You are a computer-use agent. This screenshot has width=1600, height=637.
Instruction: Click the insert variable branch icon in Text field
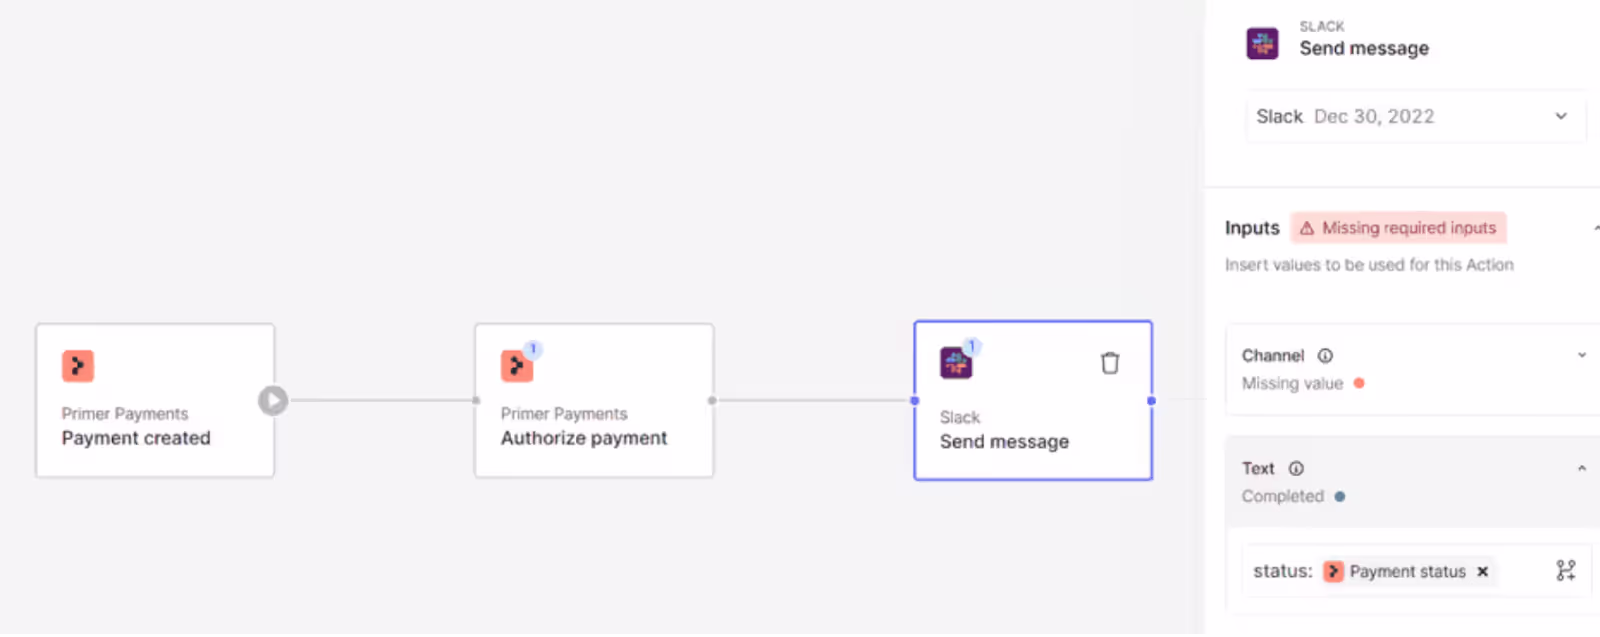coord(1566,571)
